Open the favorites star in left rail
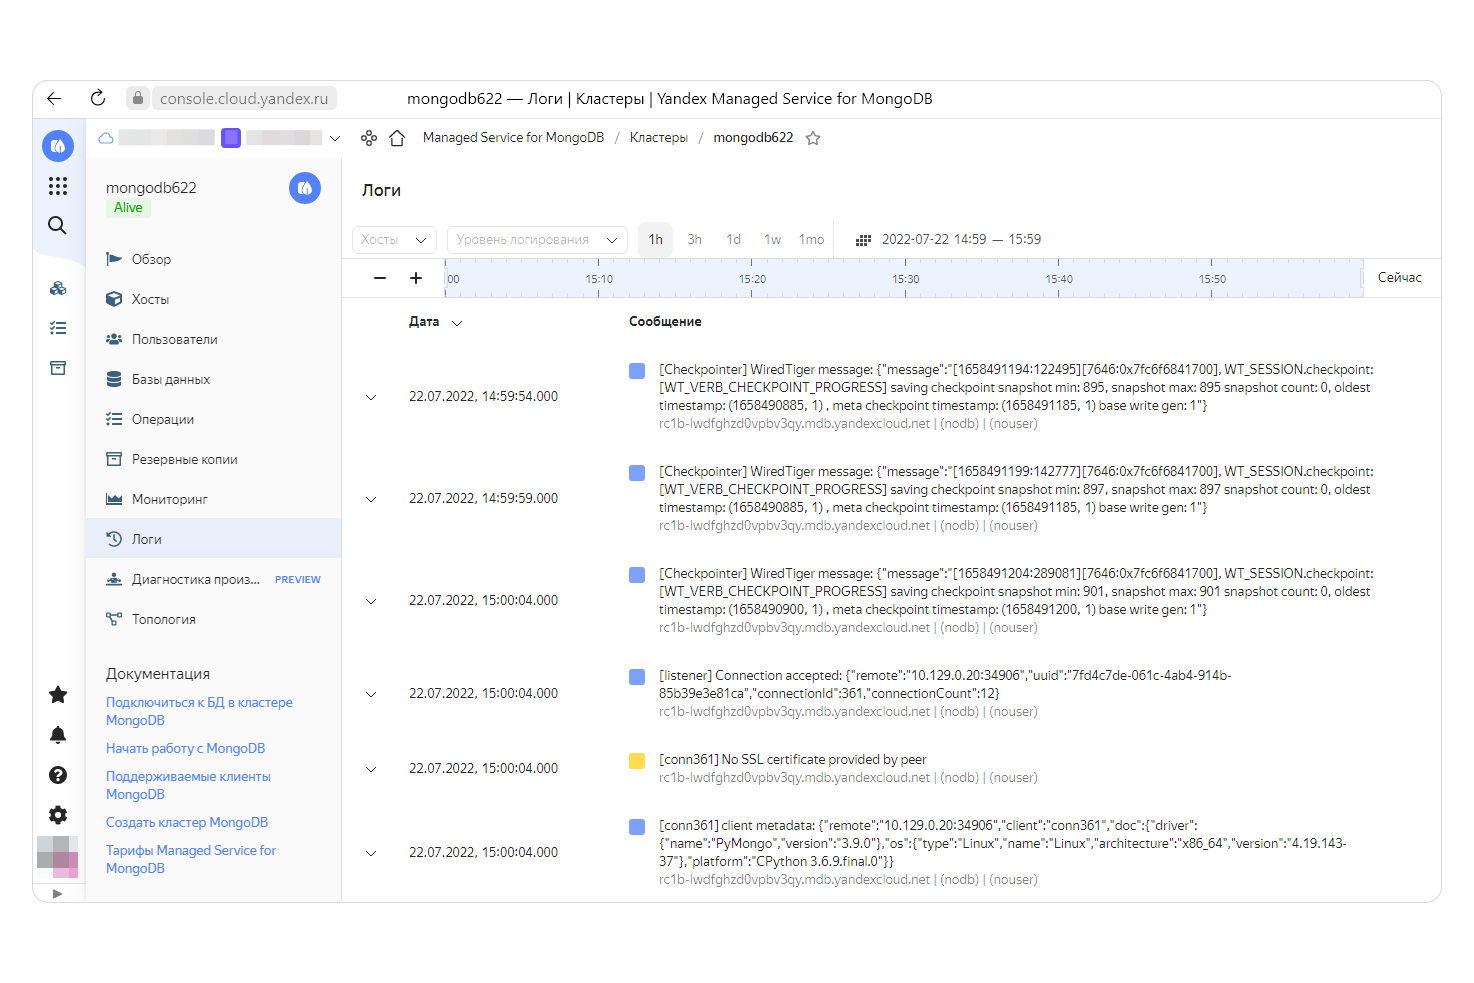 pyautogui.click(x=58, y=694)
